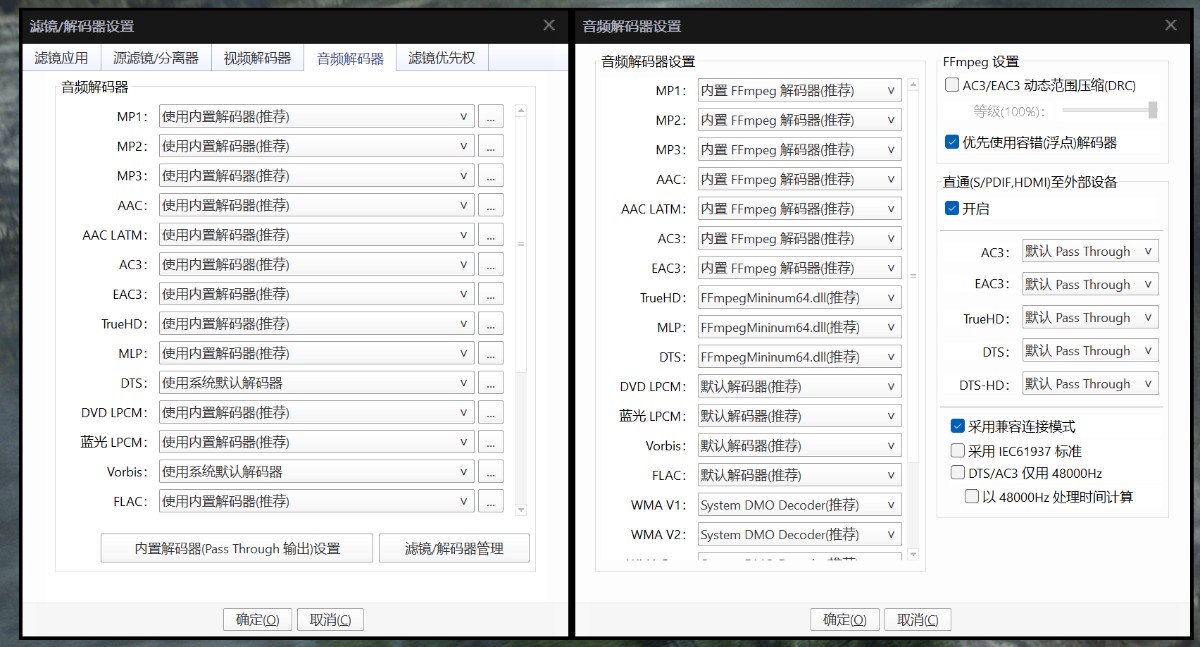Click the '...' browse button beside AAC
1200x647 pixels.
490,206
